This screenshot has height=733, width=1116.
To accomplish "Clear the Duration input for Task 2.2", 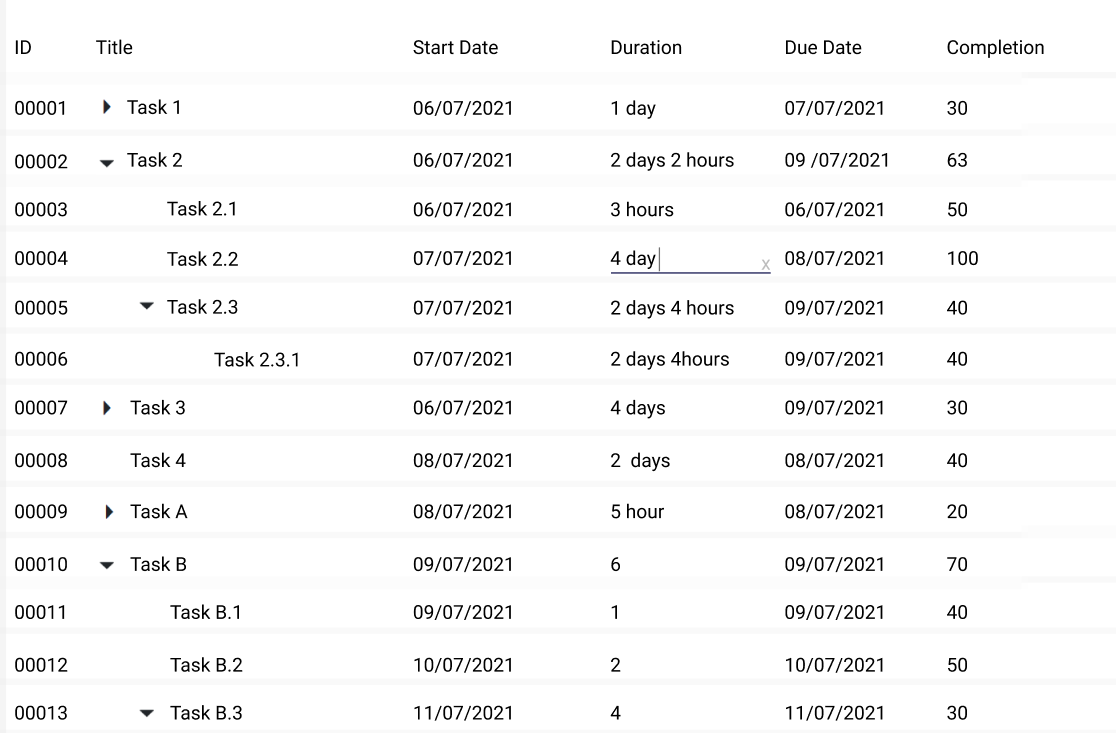I will (x=765, y=264).
